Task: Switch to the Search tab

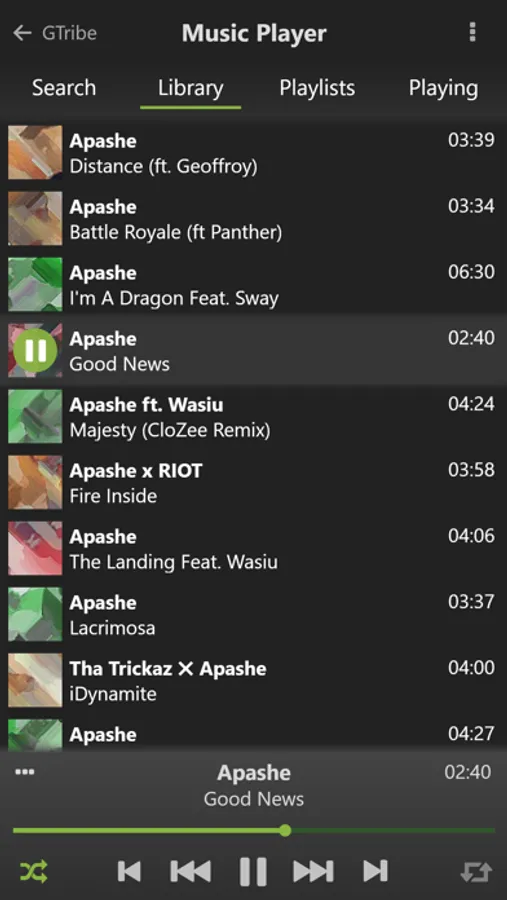Action: 64,88
